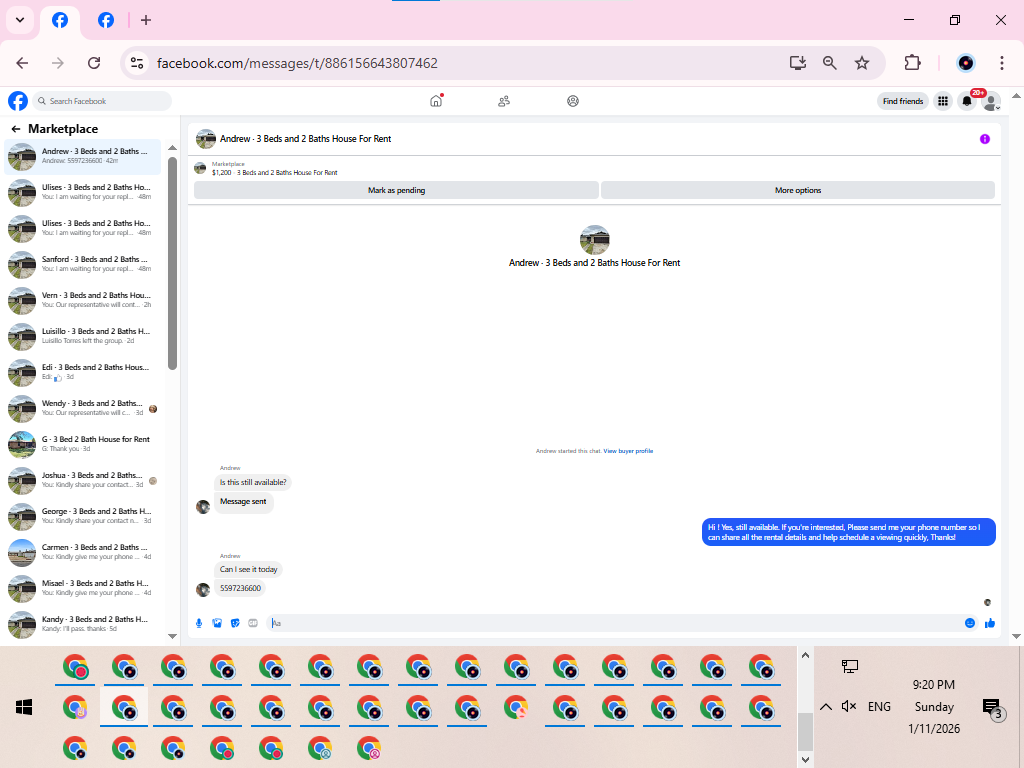Screen dimensions: 1024x768
Task: Open the Friends icon in top navigation
Action: point(504,101)
